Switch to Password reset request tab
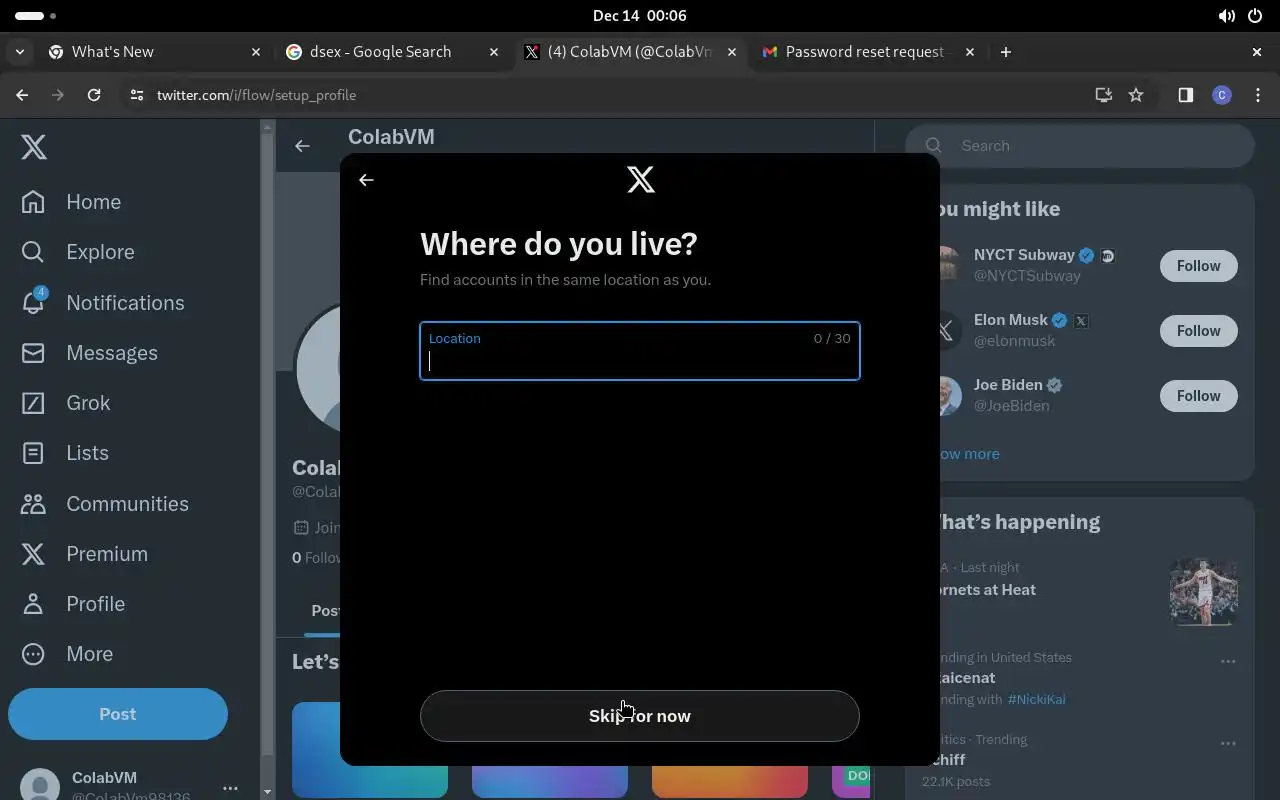The image size is (1280, 800). (864, 52)
